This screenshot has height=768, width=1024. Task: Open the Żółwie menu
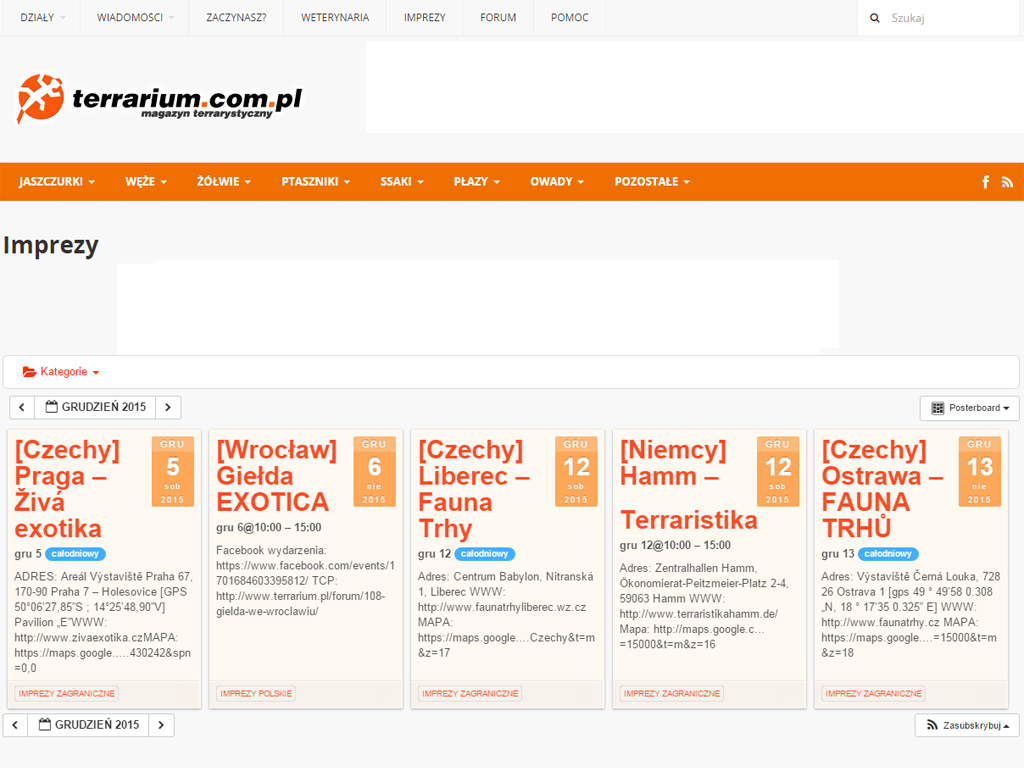click(223, 182)
